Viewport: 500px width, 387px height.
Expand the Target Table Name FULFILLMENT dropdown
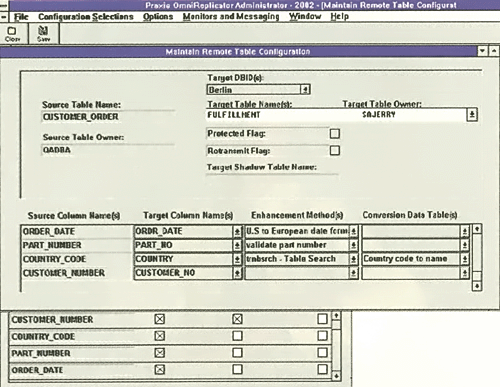coord(472,115)
